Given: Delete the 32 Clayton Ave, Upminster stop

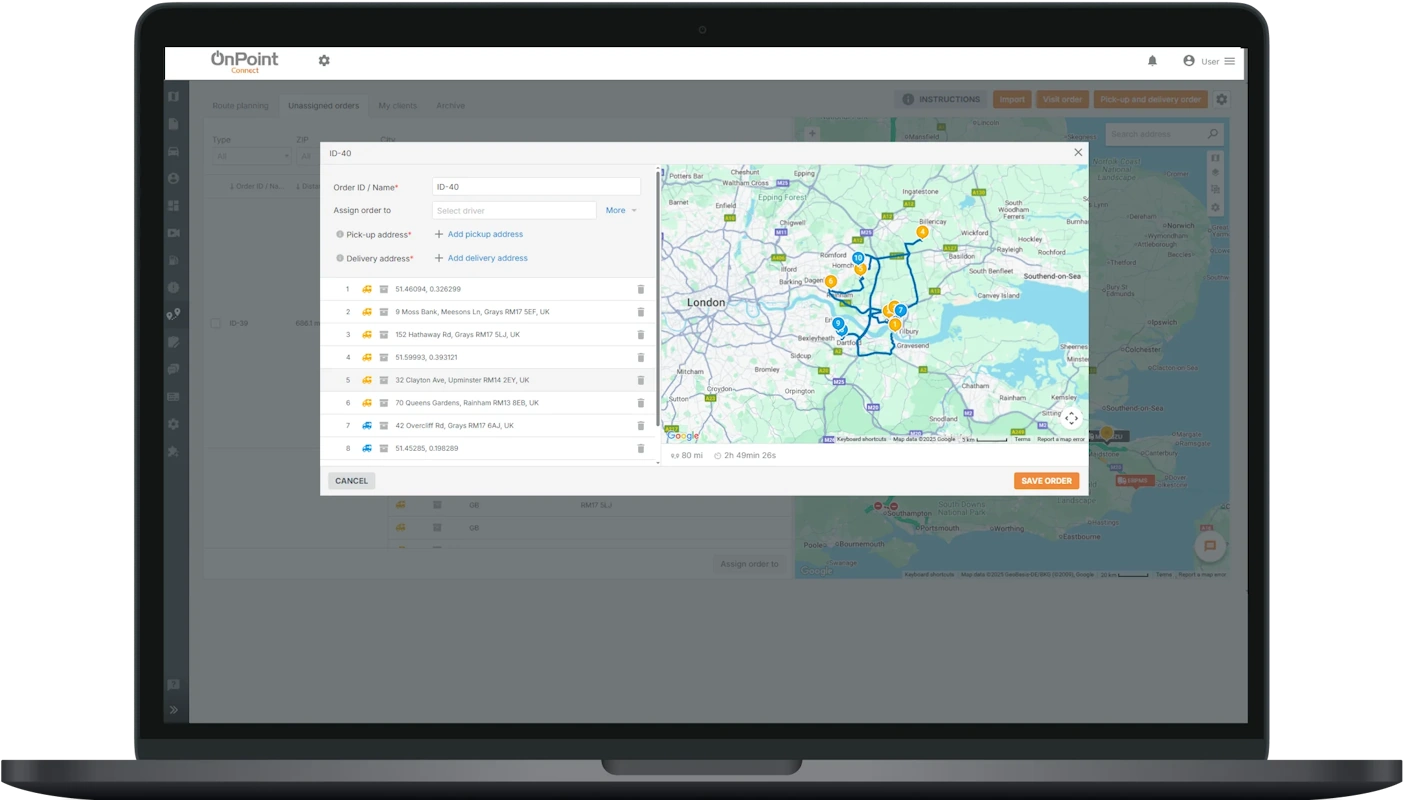Looking at the screenshot, I should [x=641, y=380].
